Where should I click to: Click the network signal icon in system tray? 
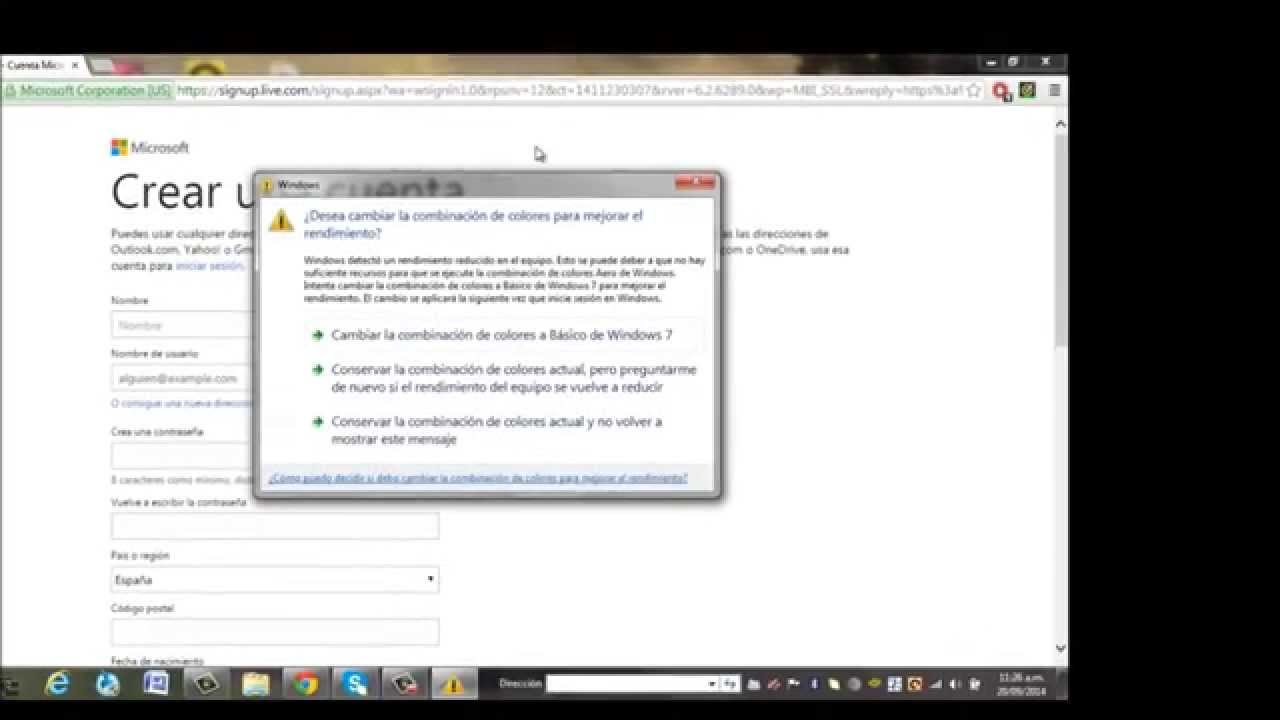tap(937, 685)
